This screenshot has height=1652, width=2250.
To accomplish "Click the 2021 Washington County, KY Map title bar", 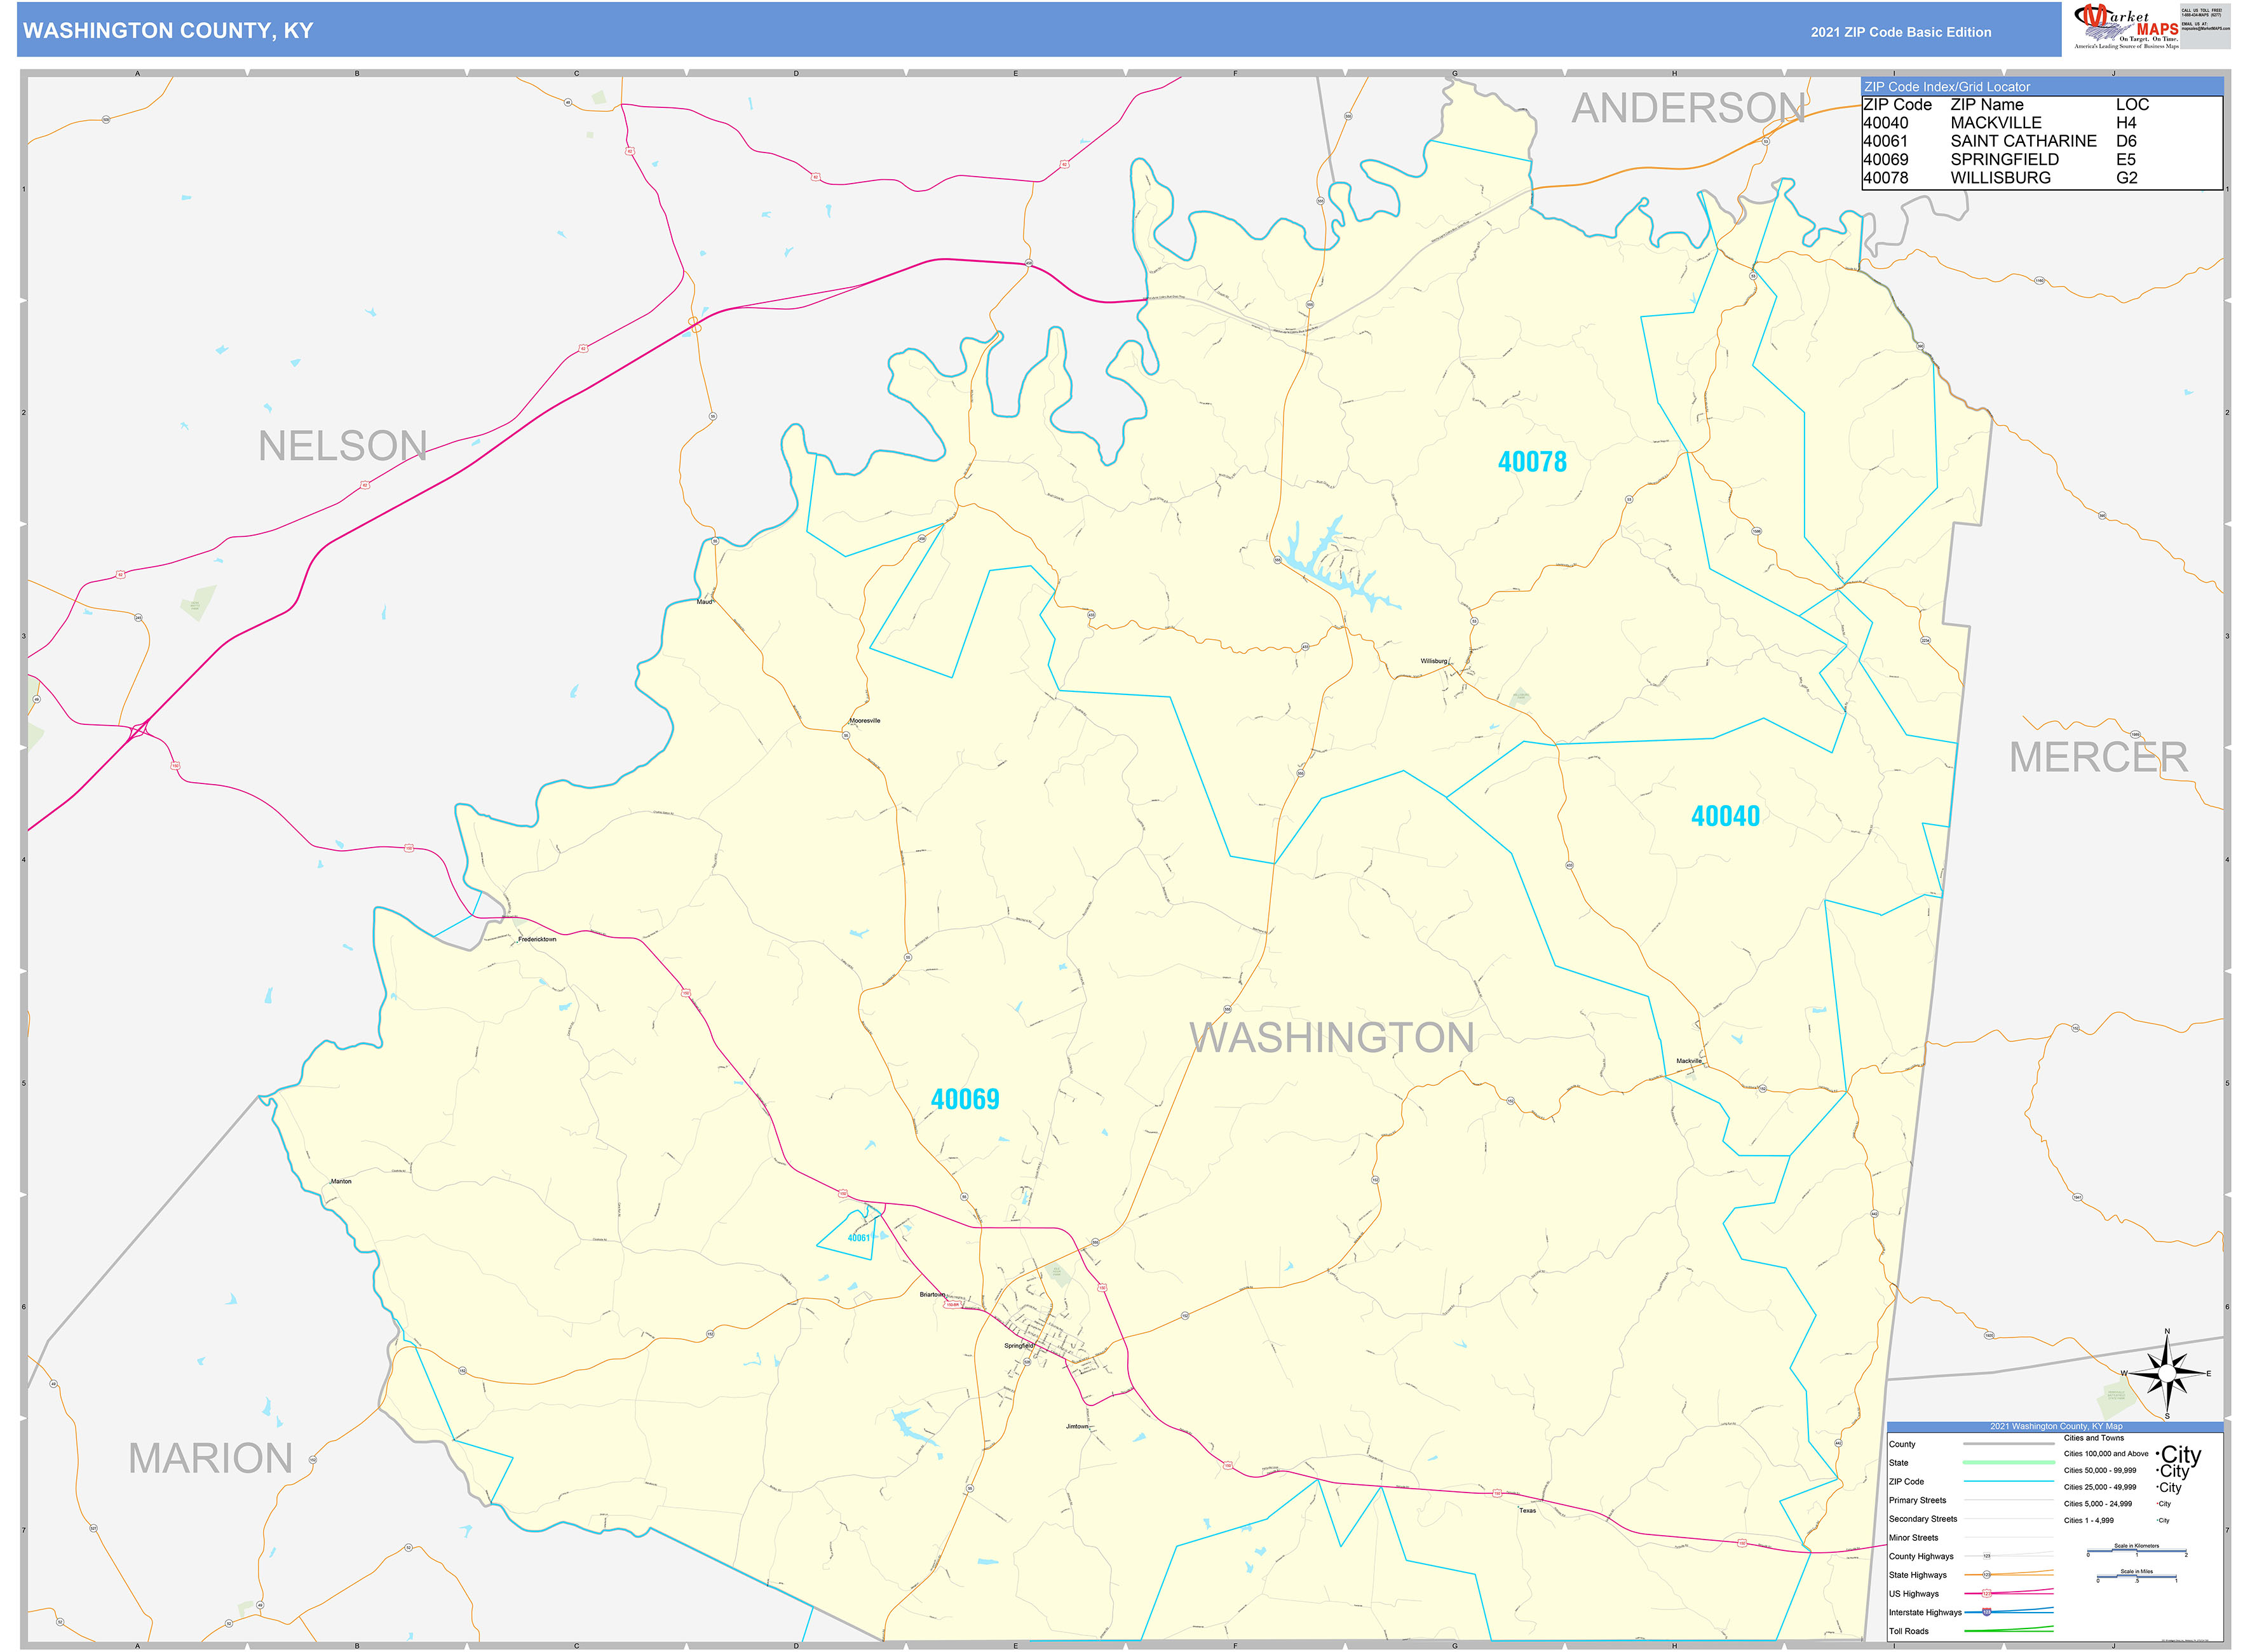I will (2056, 1427).
